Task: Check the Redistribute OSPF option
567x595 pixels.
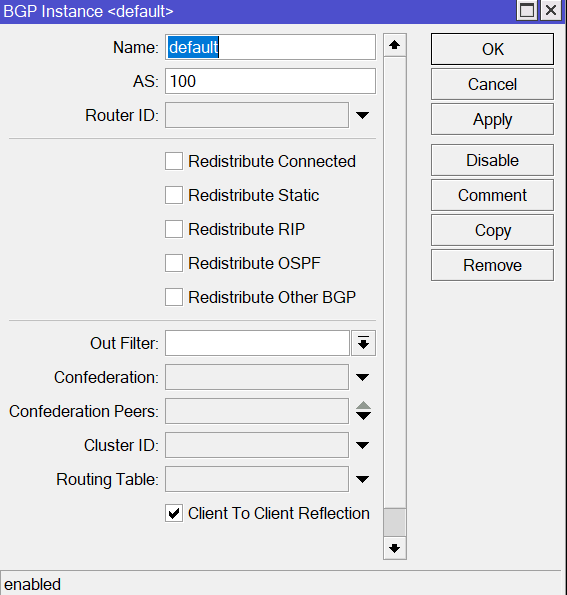Action: point(174,263)
